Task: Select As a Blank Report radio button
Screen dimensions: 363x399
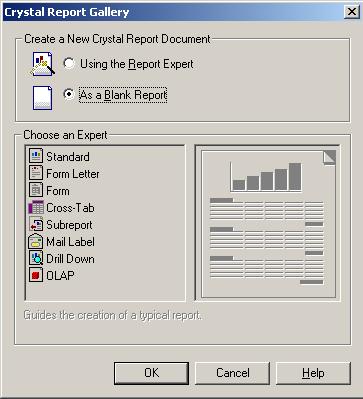Action: coord(69,94)
